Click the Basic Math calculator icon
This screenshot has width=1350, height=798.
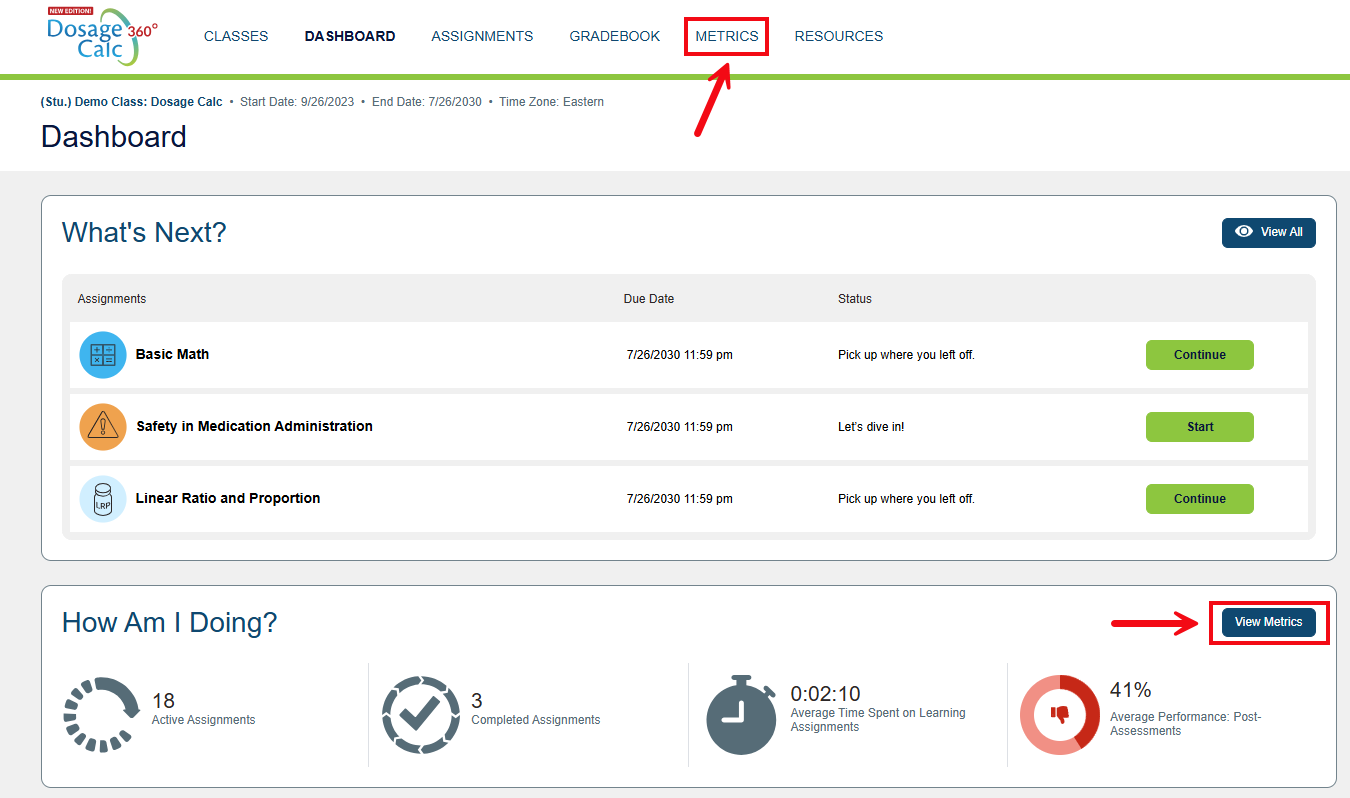[x=102, y=354]
